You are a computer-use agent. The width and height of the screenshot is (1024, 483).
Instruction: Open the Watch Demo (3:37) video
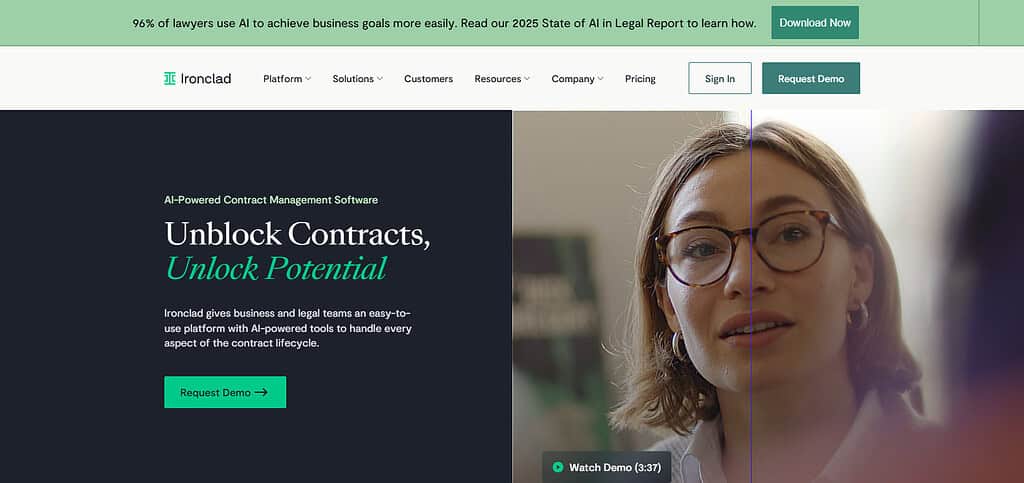[607, 467]
